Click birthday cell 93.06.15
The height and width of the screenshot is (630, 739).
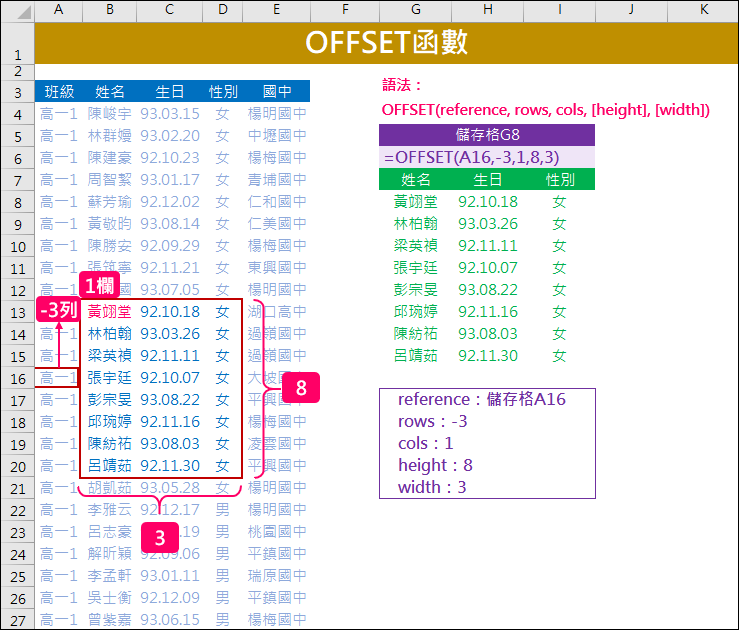click(170, 620)
